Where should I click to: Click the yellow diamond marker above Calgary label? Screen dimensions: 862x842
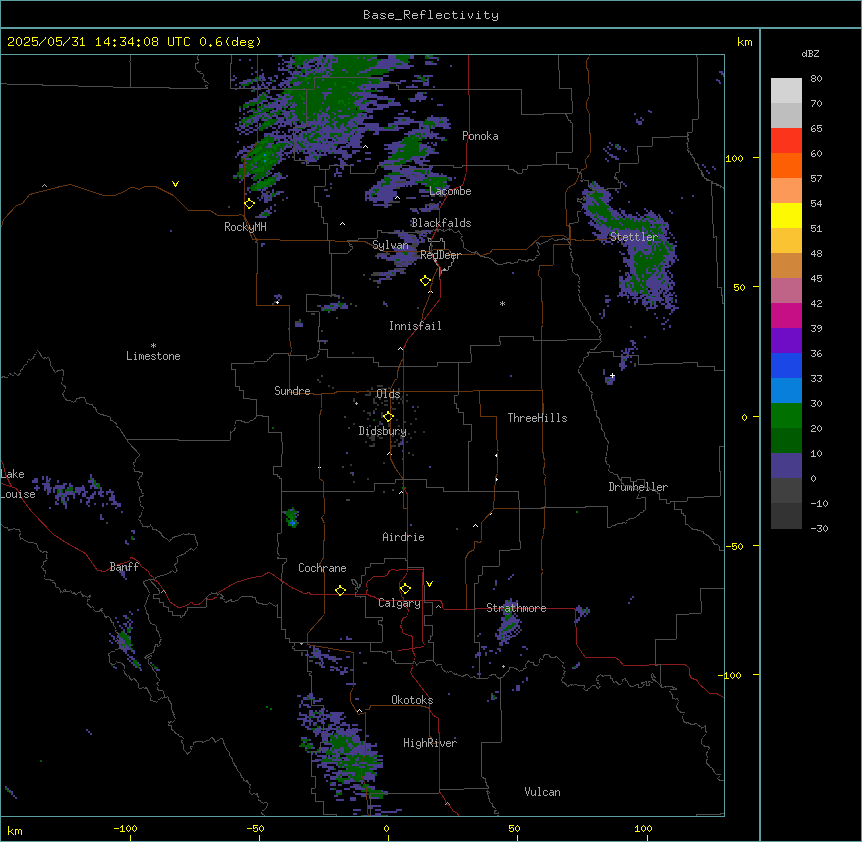click(405, 589)
